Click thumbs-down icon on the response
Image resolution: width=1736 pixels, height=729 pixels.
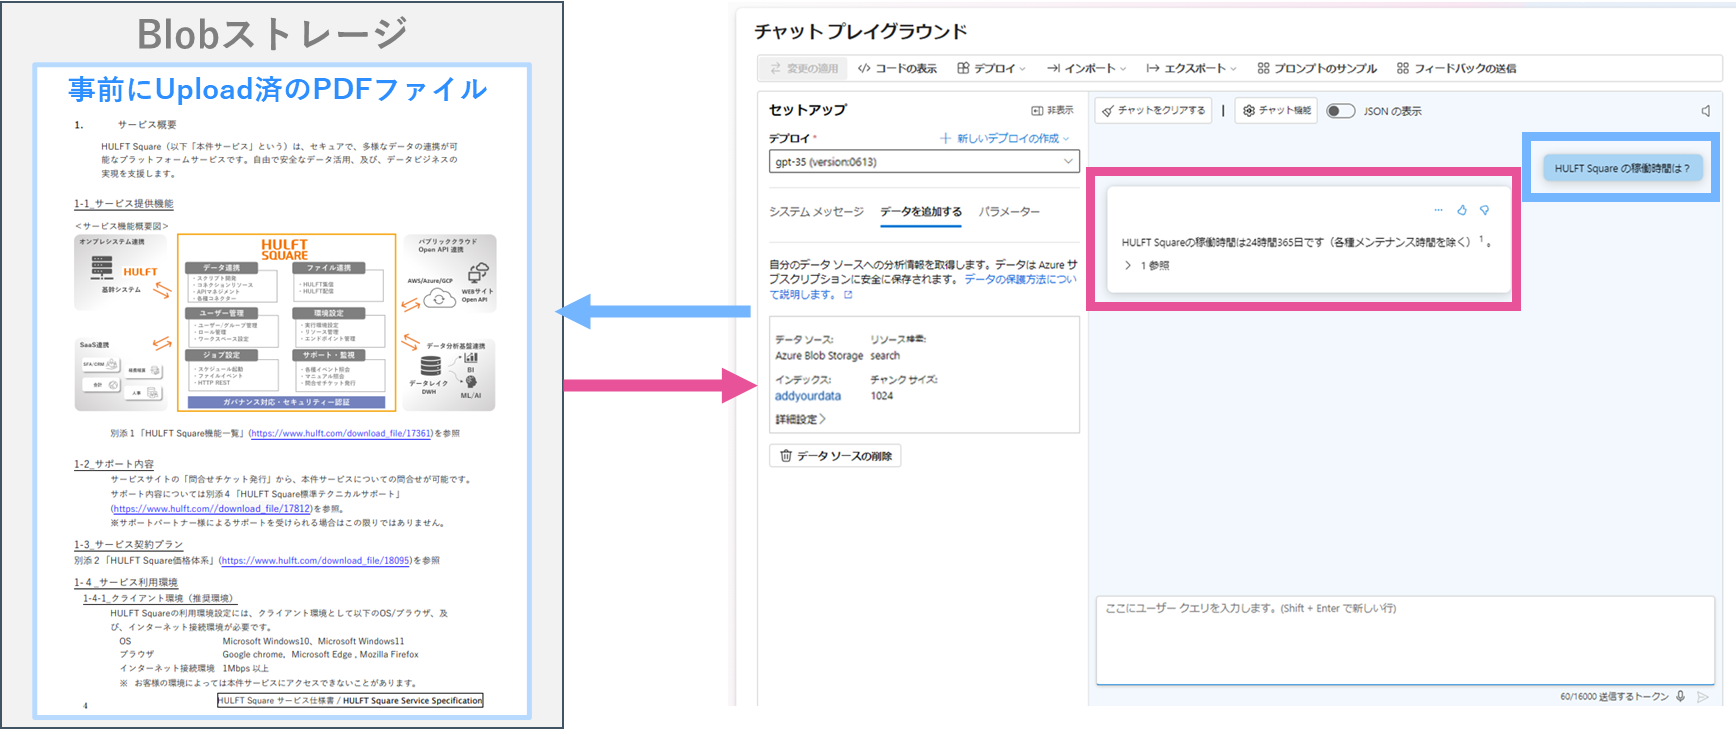1484,210
